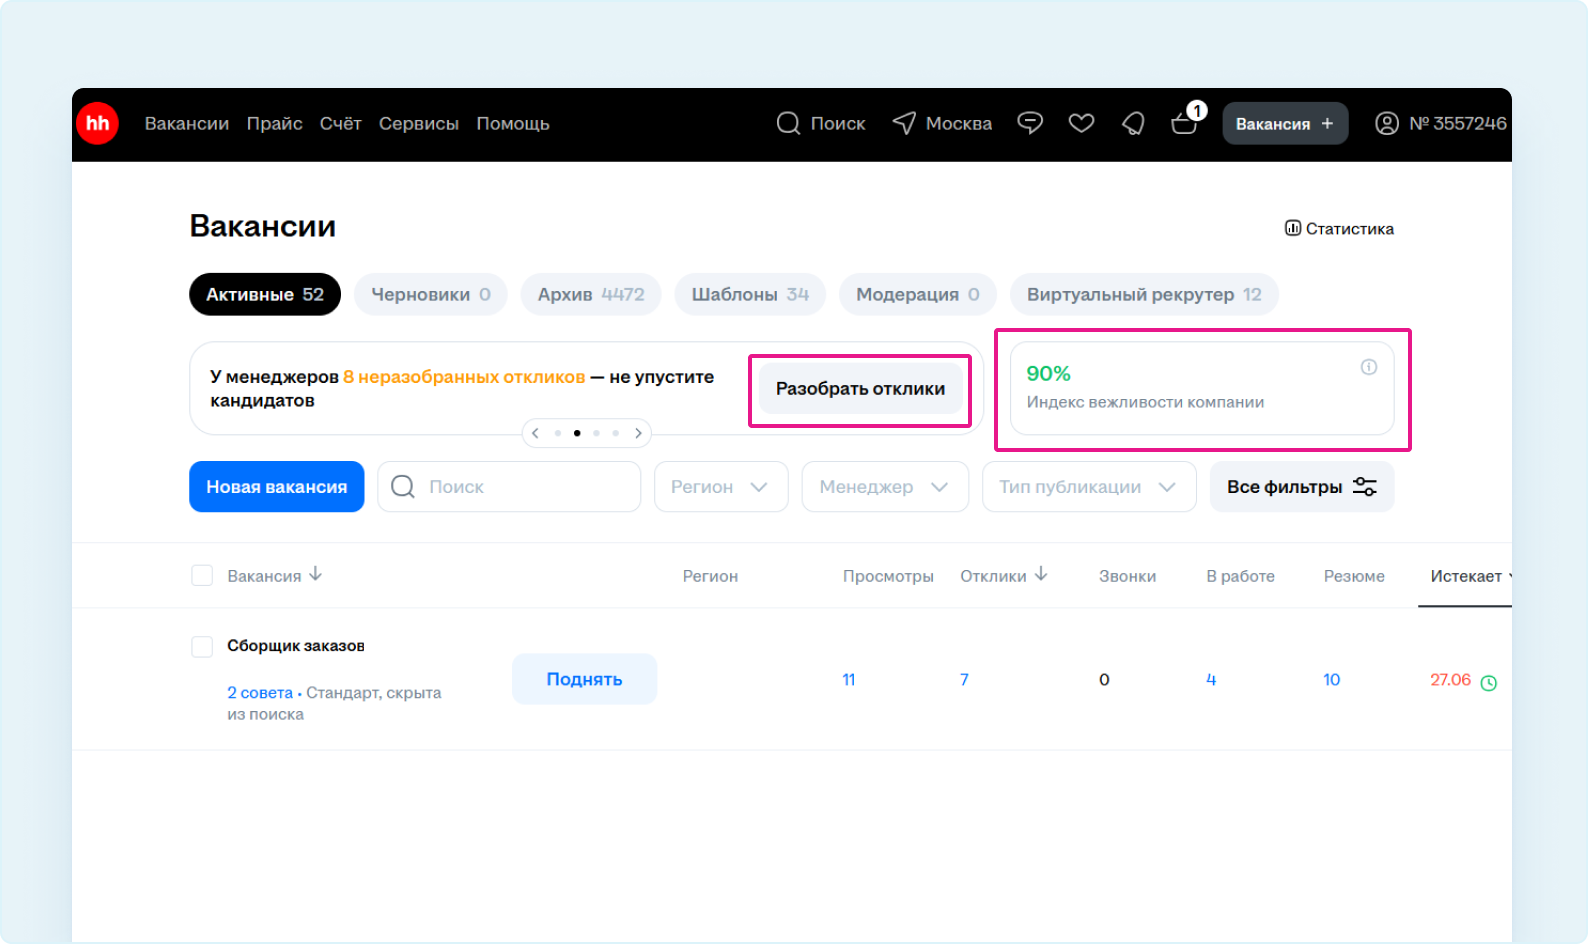
Task: Open the 90% Индекс вежливости card
Action: tap(1202, 388)
